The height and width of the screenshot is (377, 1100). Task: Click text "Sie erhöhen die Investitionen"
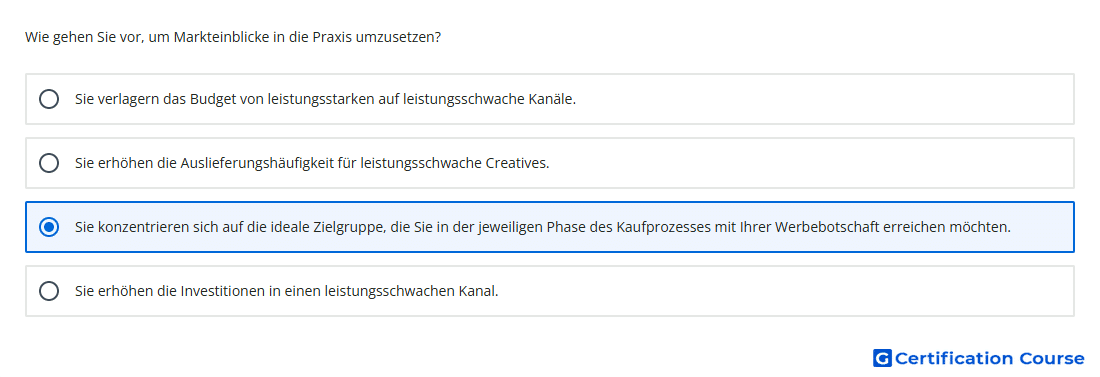(x=159, y=291)
